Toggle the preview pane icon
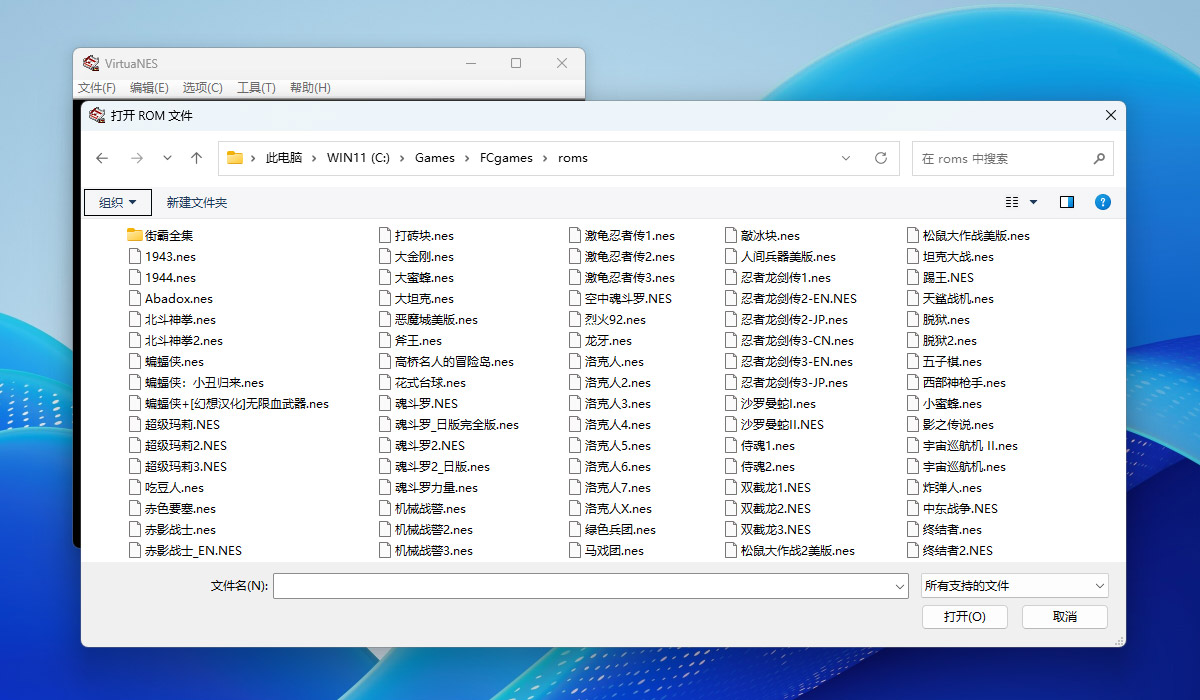The image size is (1200, 700). tap(1066, 202)
